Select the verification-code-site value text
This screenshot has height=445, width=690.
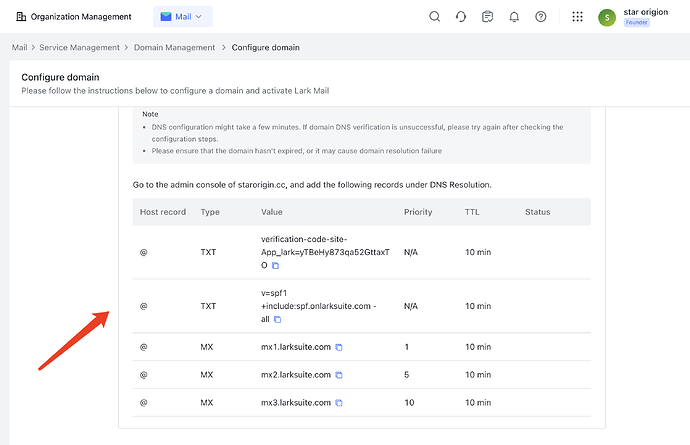click(325, 252)
